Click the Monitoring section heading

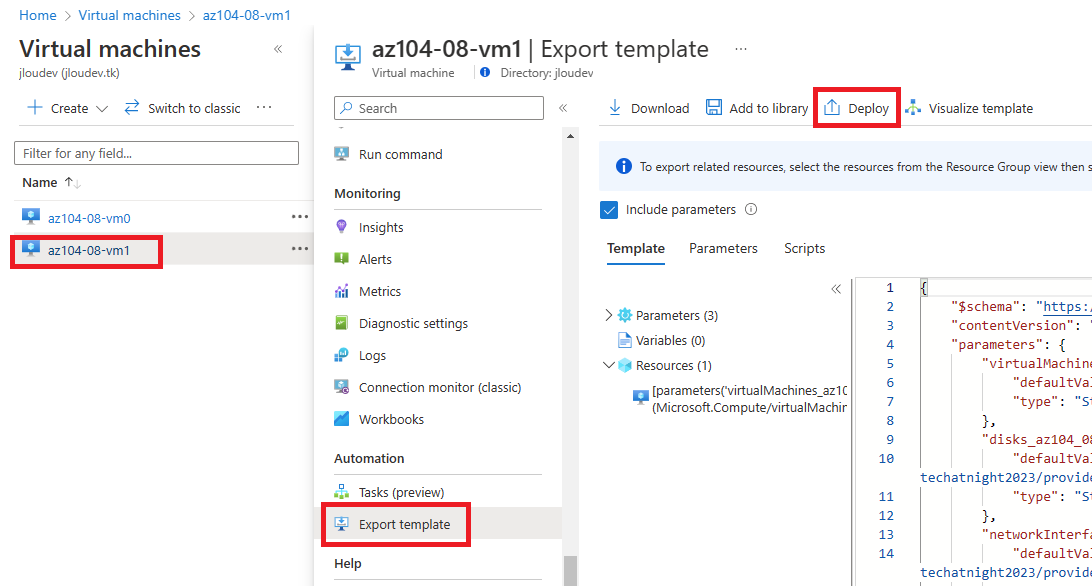coord(367,193)
